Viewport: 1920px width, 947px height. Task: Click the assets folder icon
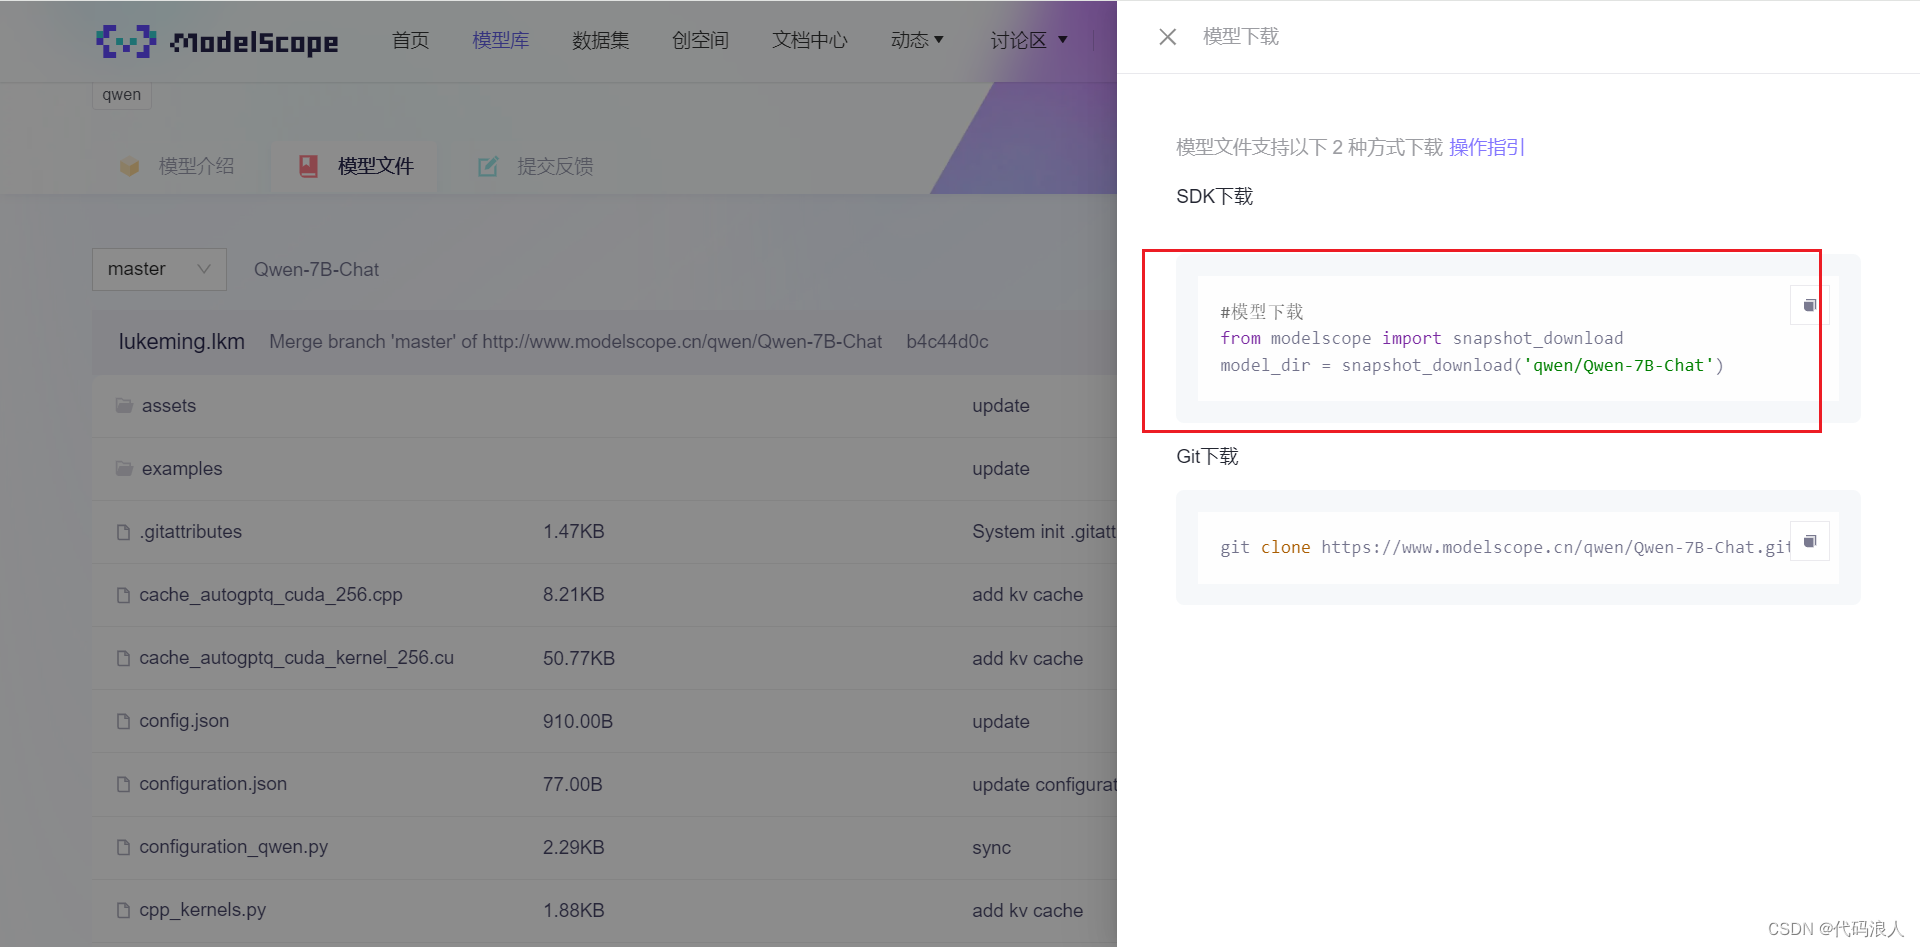124,405
